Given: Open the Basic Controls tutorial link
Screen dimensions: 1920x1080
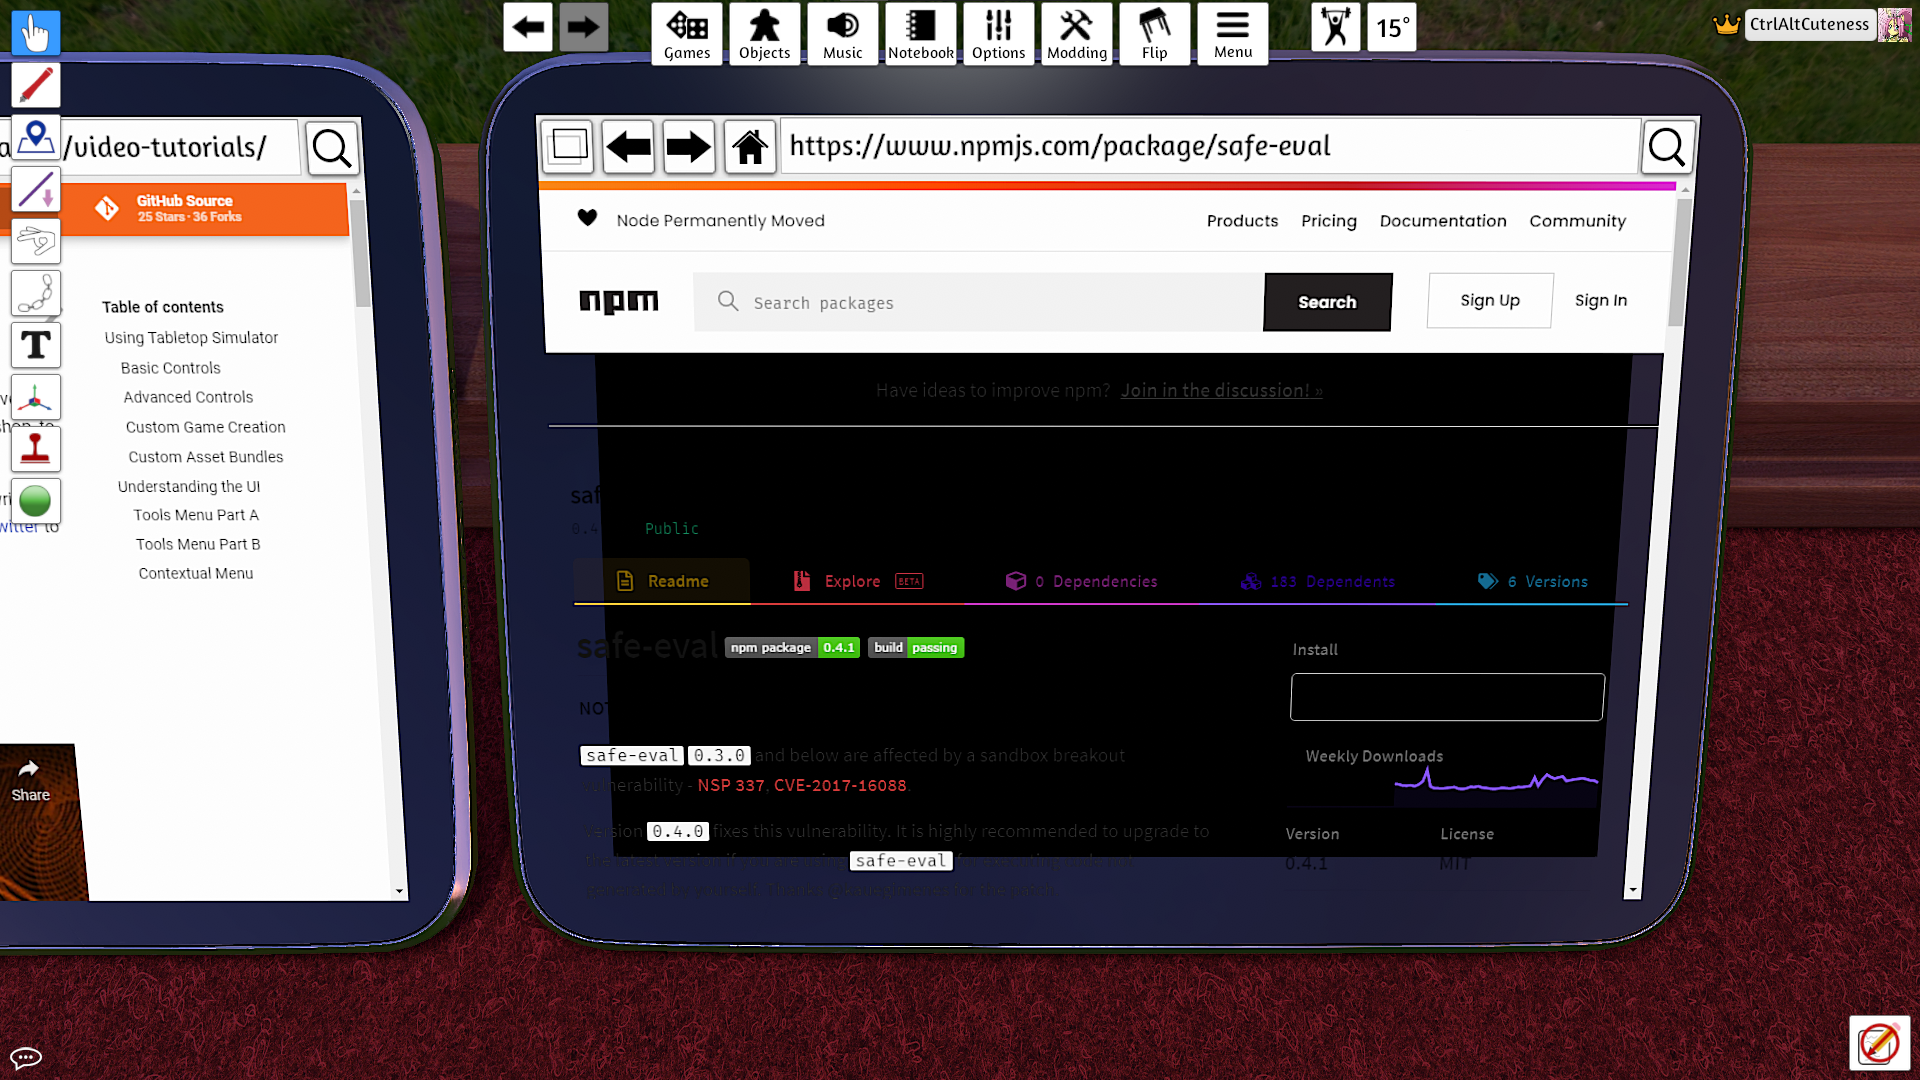Looking at the screenshot, I should point(170,368).
